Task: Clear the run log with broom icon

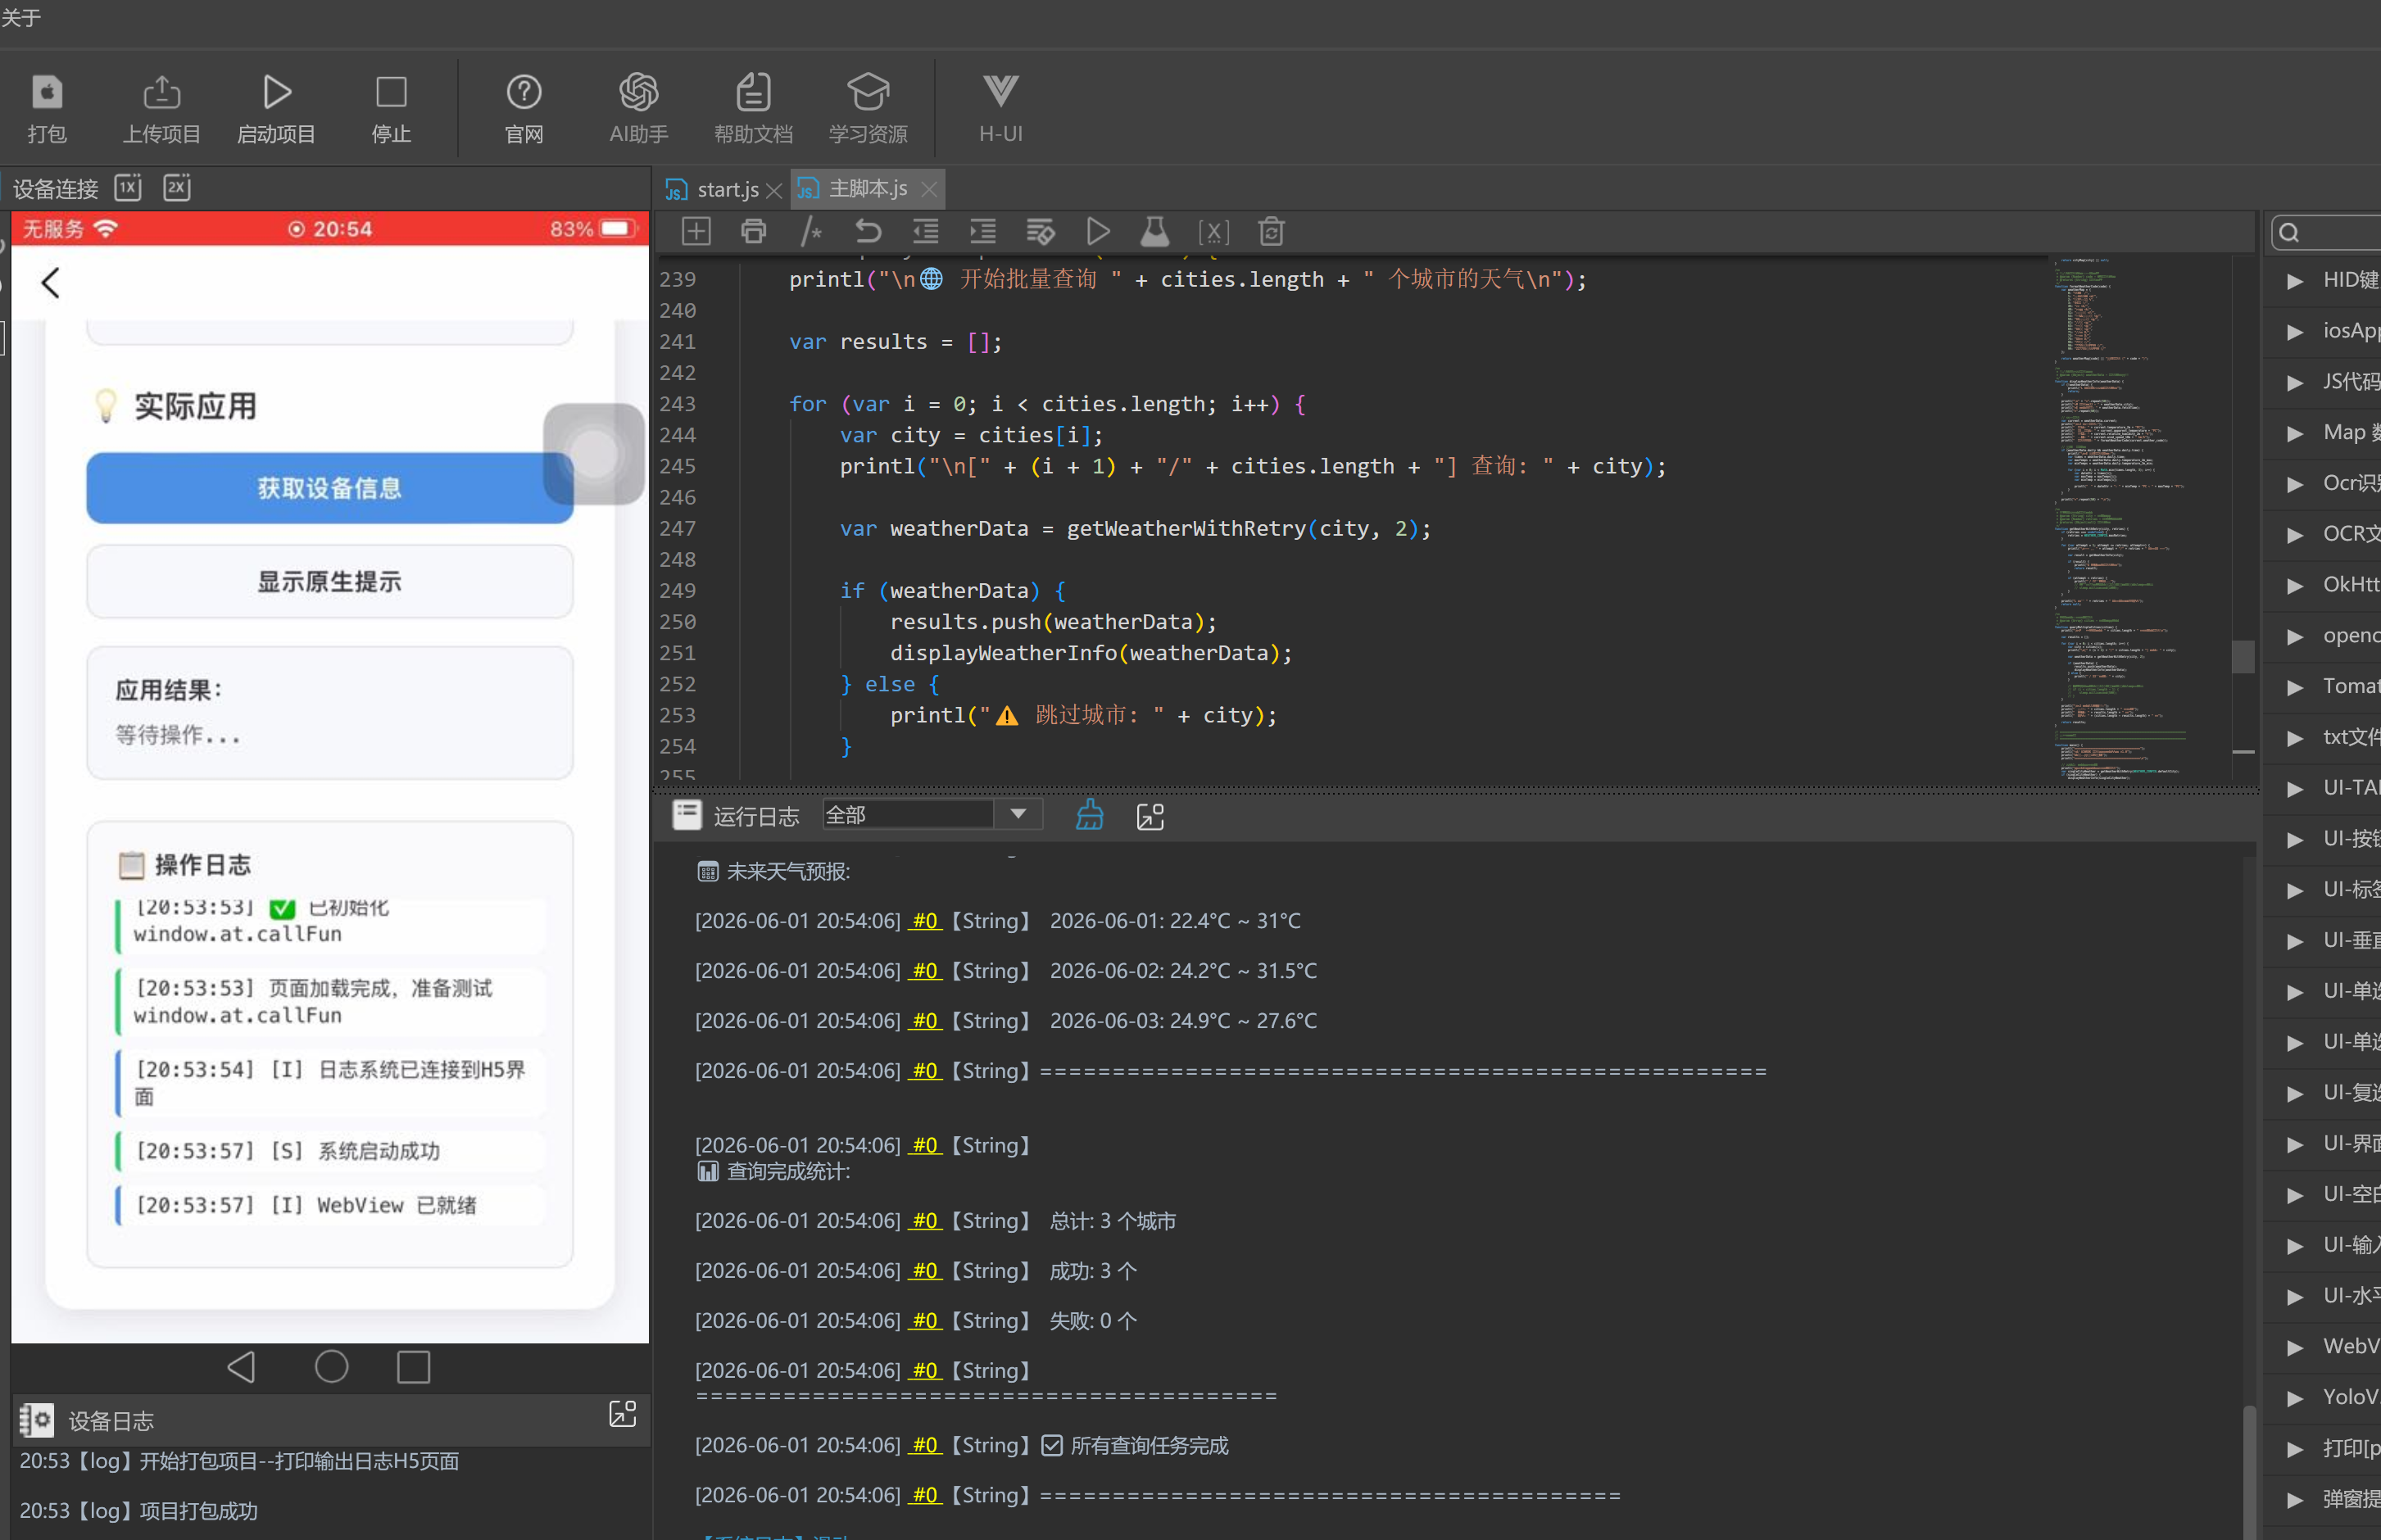Action: (1089, 815)
